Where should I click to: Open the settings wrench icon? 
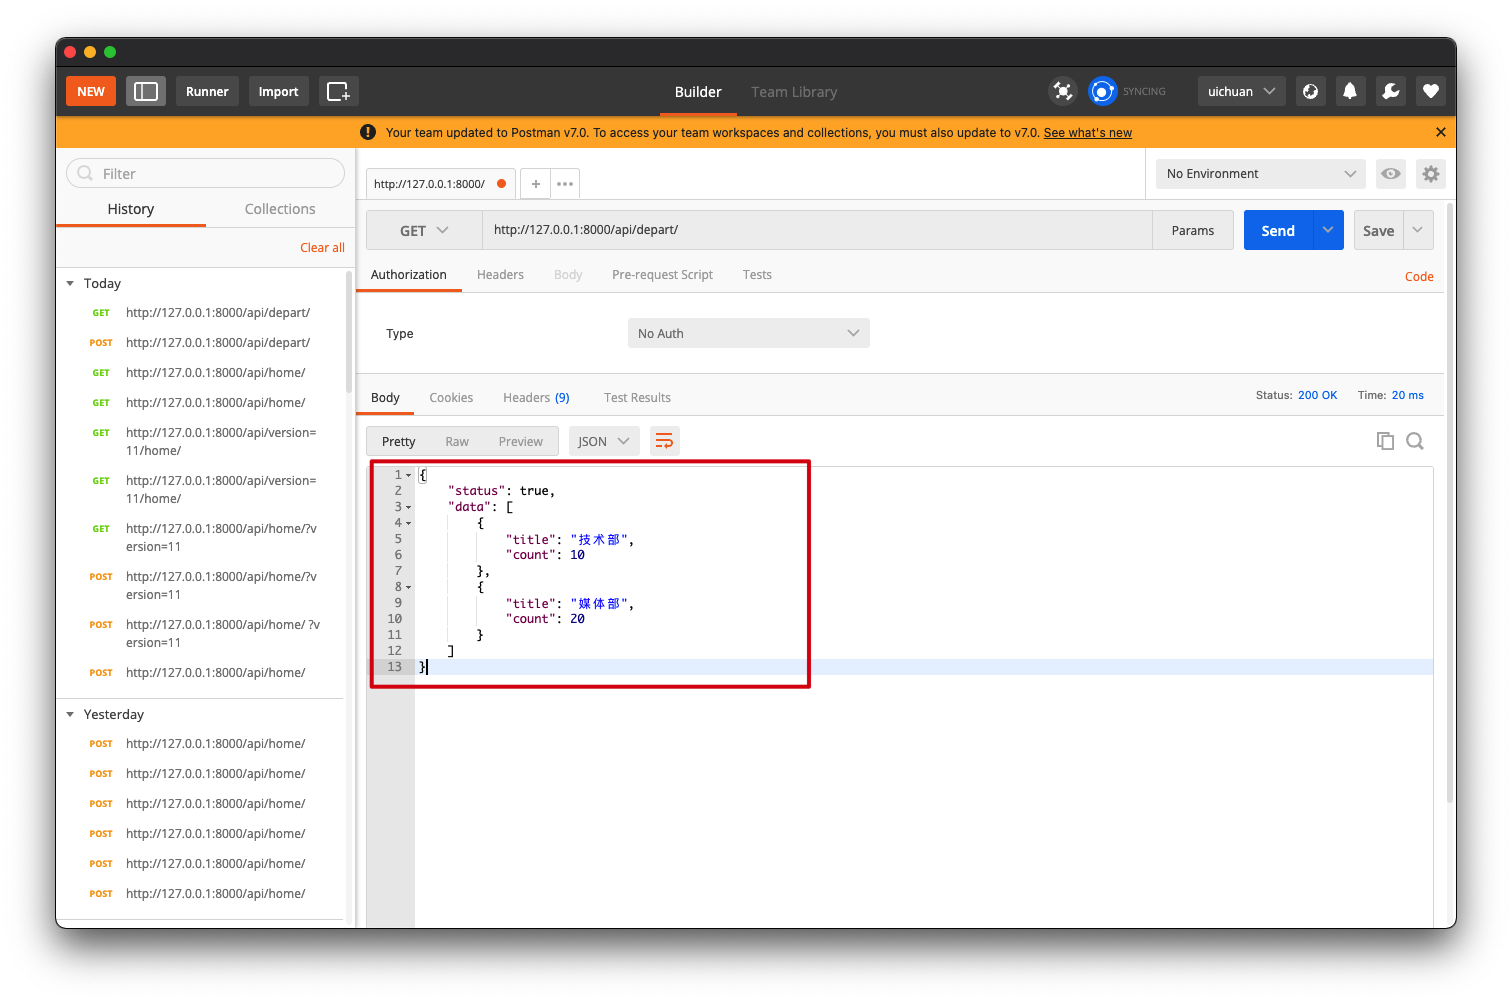[1390, 91]
